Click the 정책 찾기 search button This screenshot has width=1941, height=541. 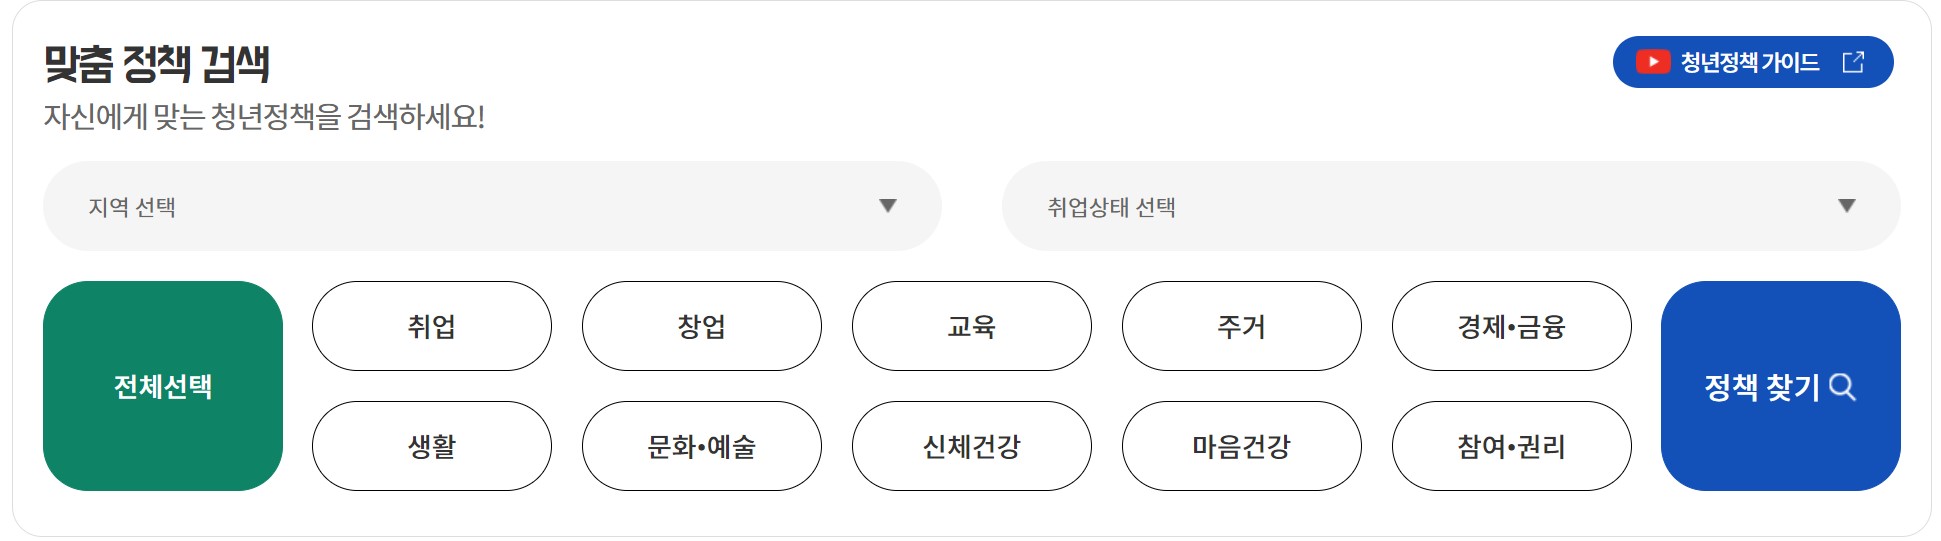[x=1781, y=386]
